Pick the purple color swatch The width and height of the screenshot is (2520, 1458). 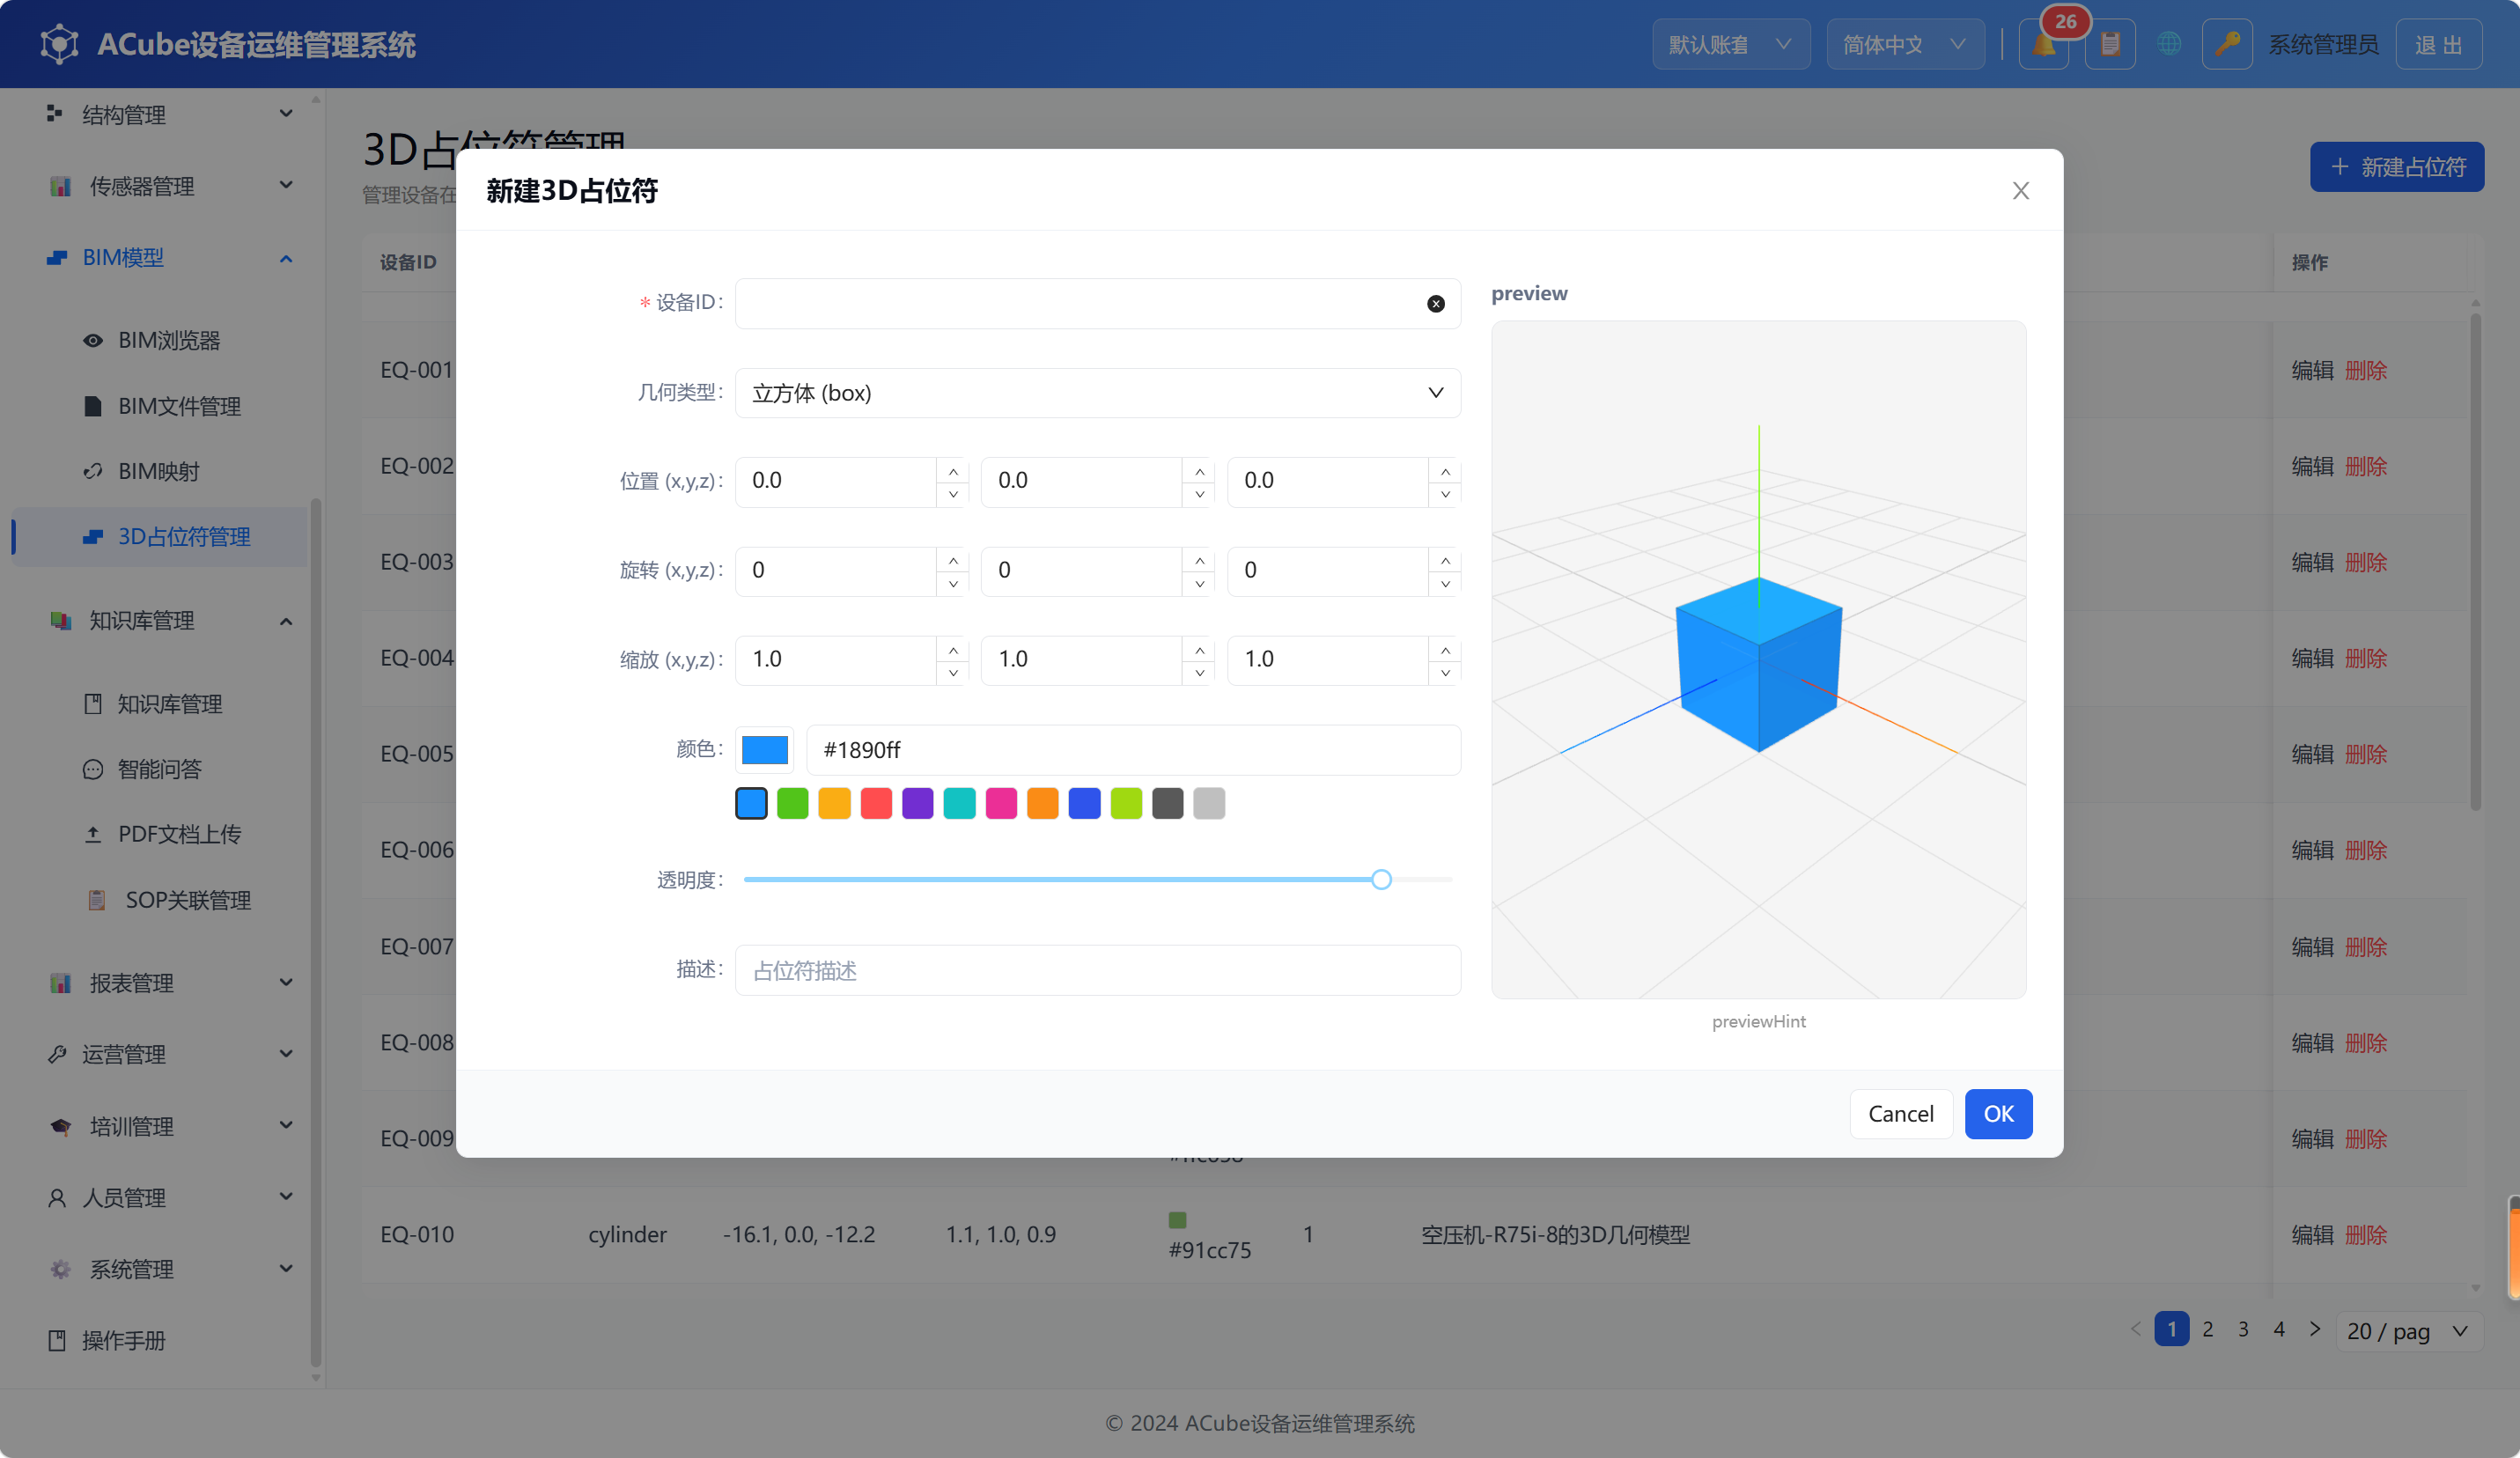click(x=918, y=803)
